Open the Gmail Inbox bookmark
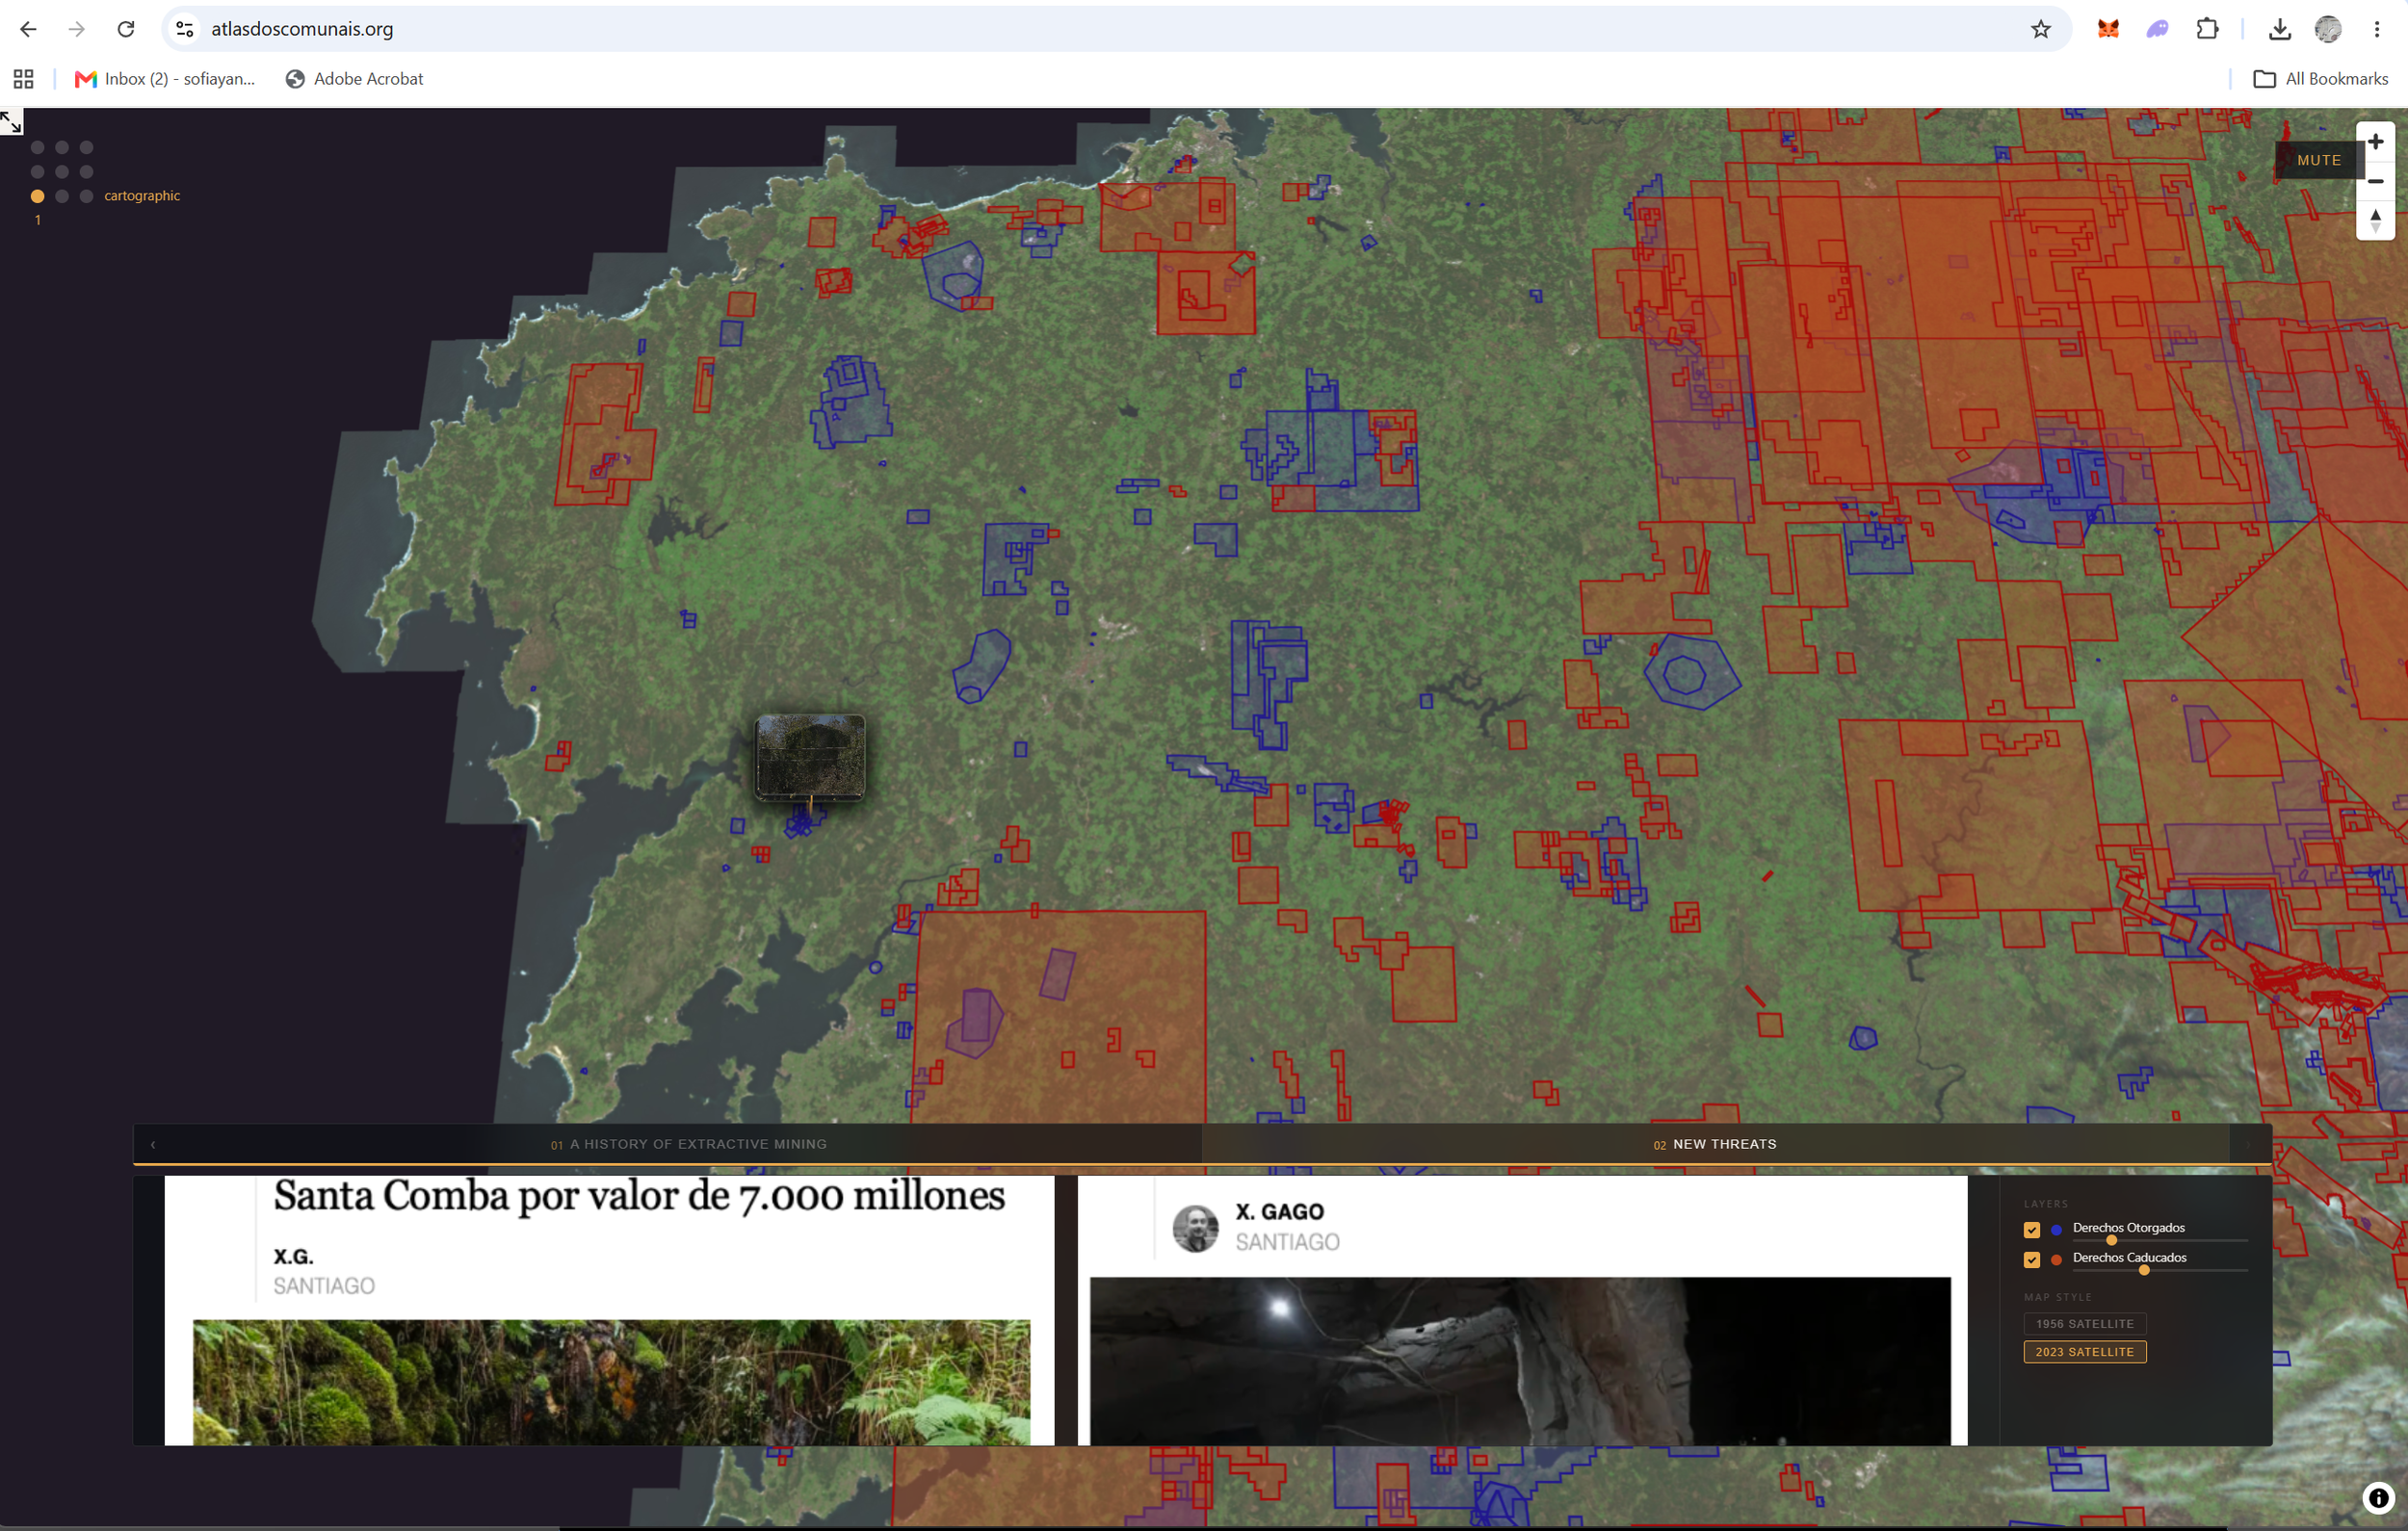The width and height of the screenshot is (2408, 1531). coord(165,79)
